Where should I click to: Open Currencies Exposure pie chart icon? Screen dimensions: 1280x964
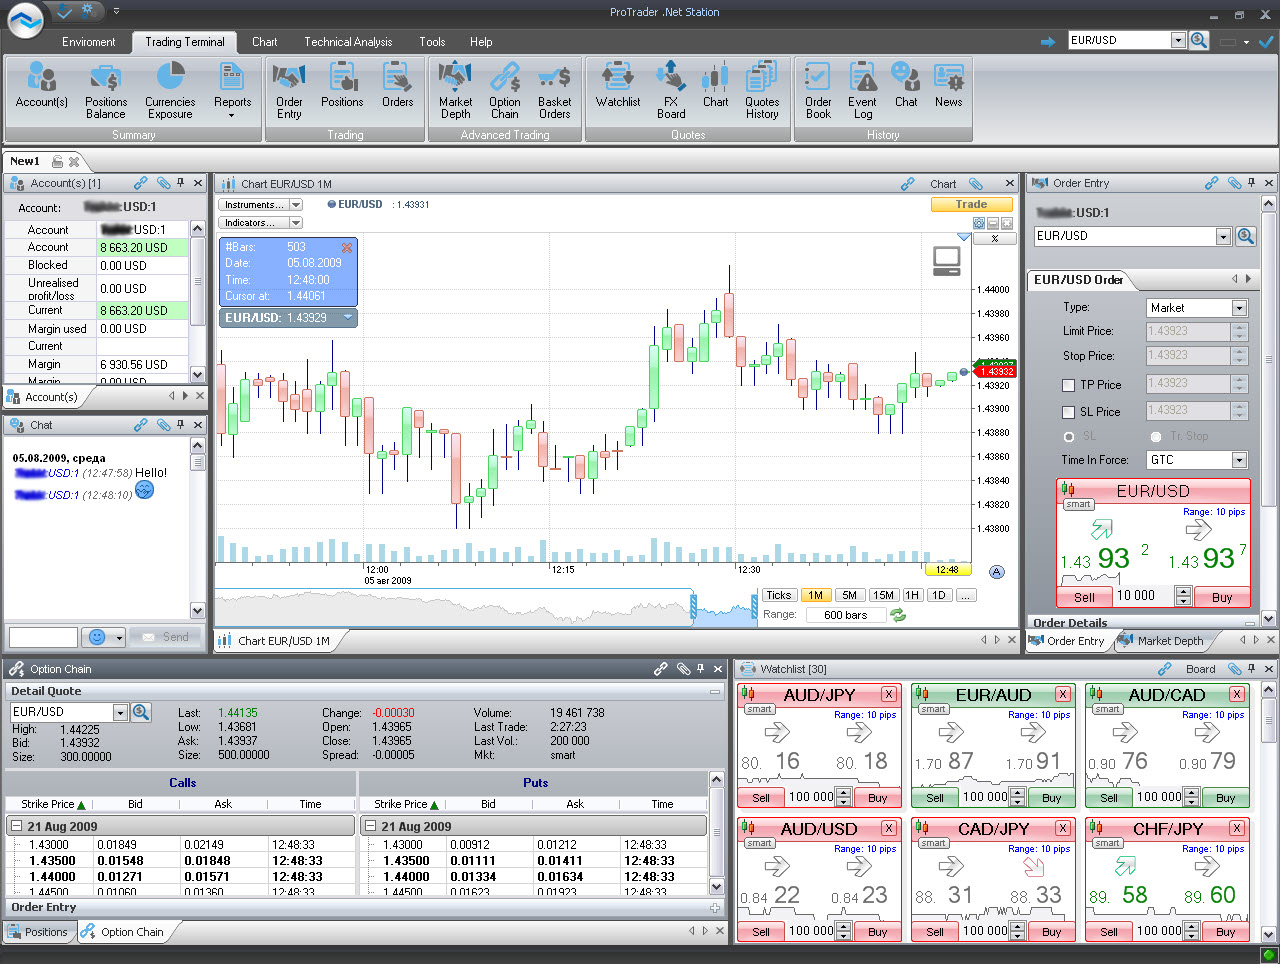[170, 91]
